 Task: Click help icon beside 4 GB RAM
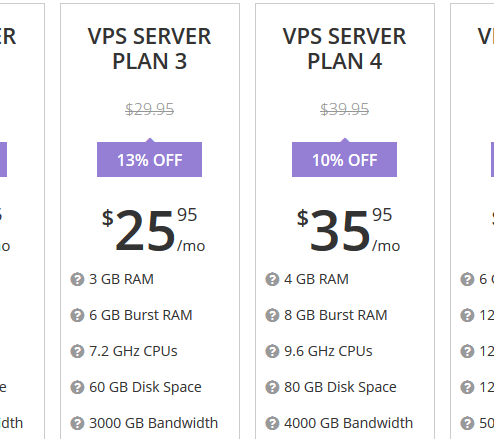(x=272, y=279)
